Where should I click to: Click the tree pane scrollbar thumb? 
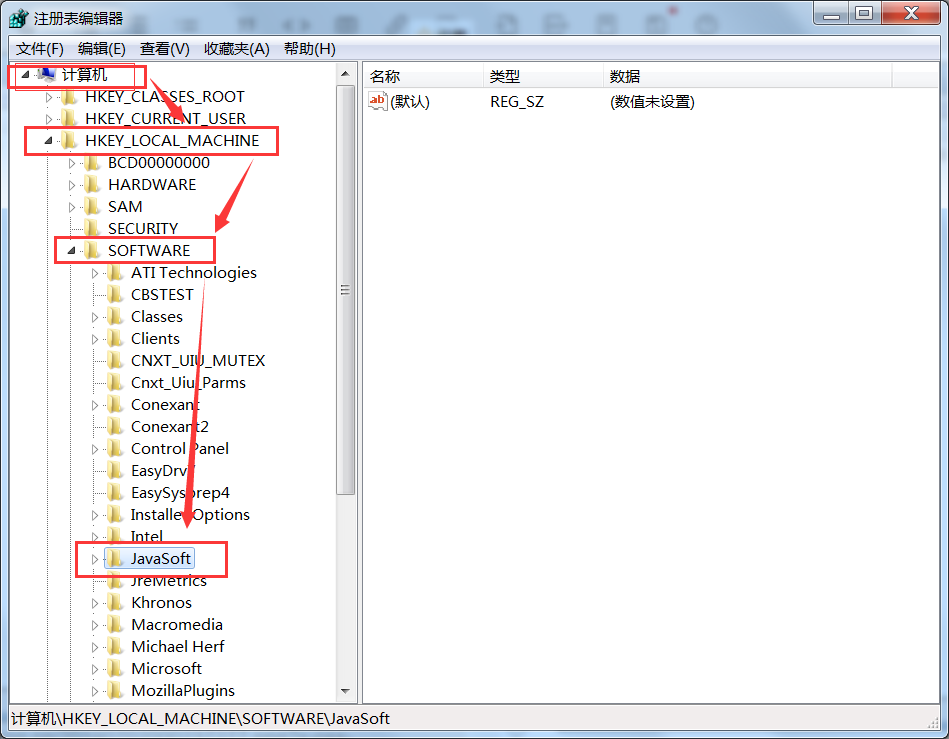pyautogui.click(x=346, y=290)
